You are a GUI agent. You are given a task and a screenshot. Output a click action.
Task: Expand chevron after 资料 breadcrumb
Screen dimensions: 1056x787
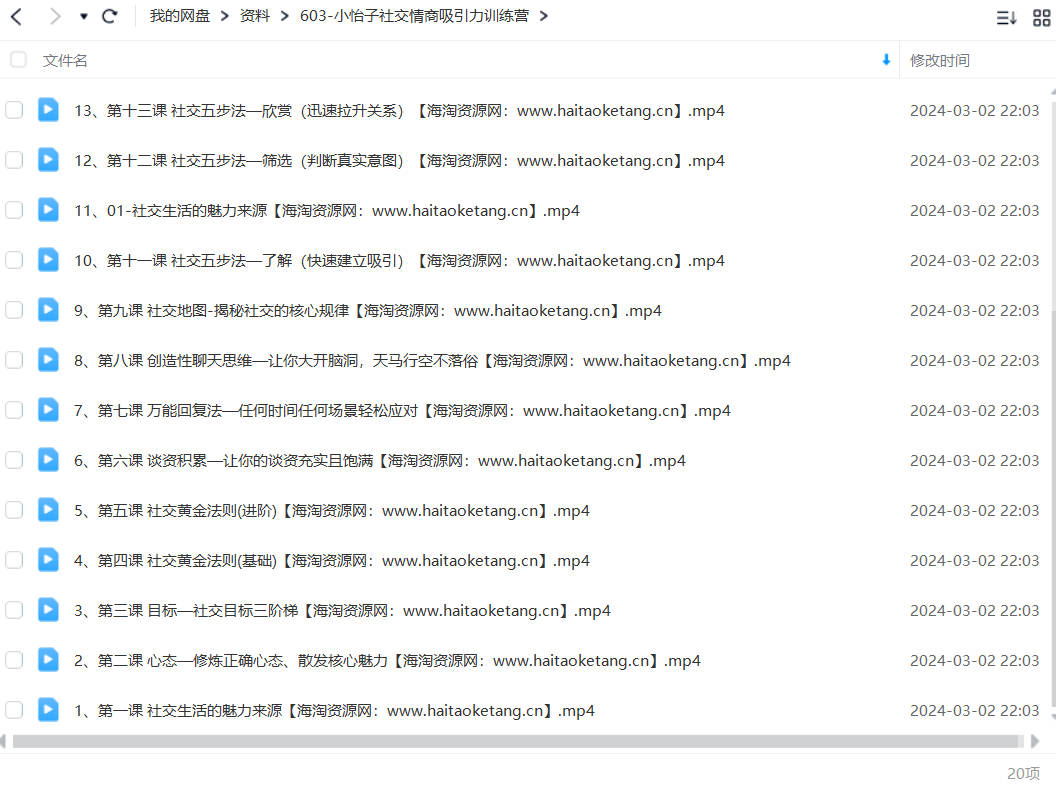pos(285,15)
